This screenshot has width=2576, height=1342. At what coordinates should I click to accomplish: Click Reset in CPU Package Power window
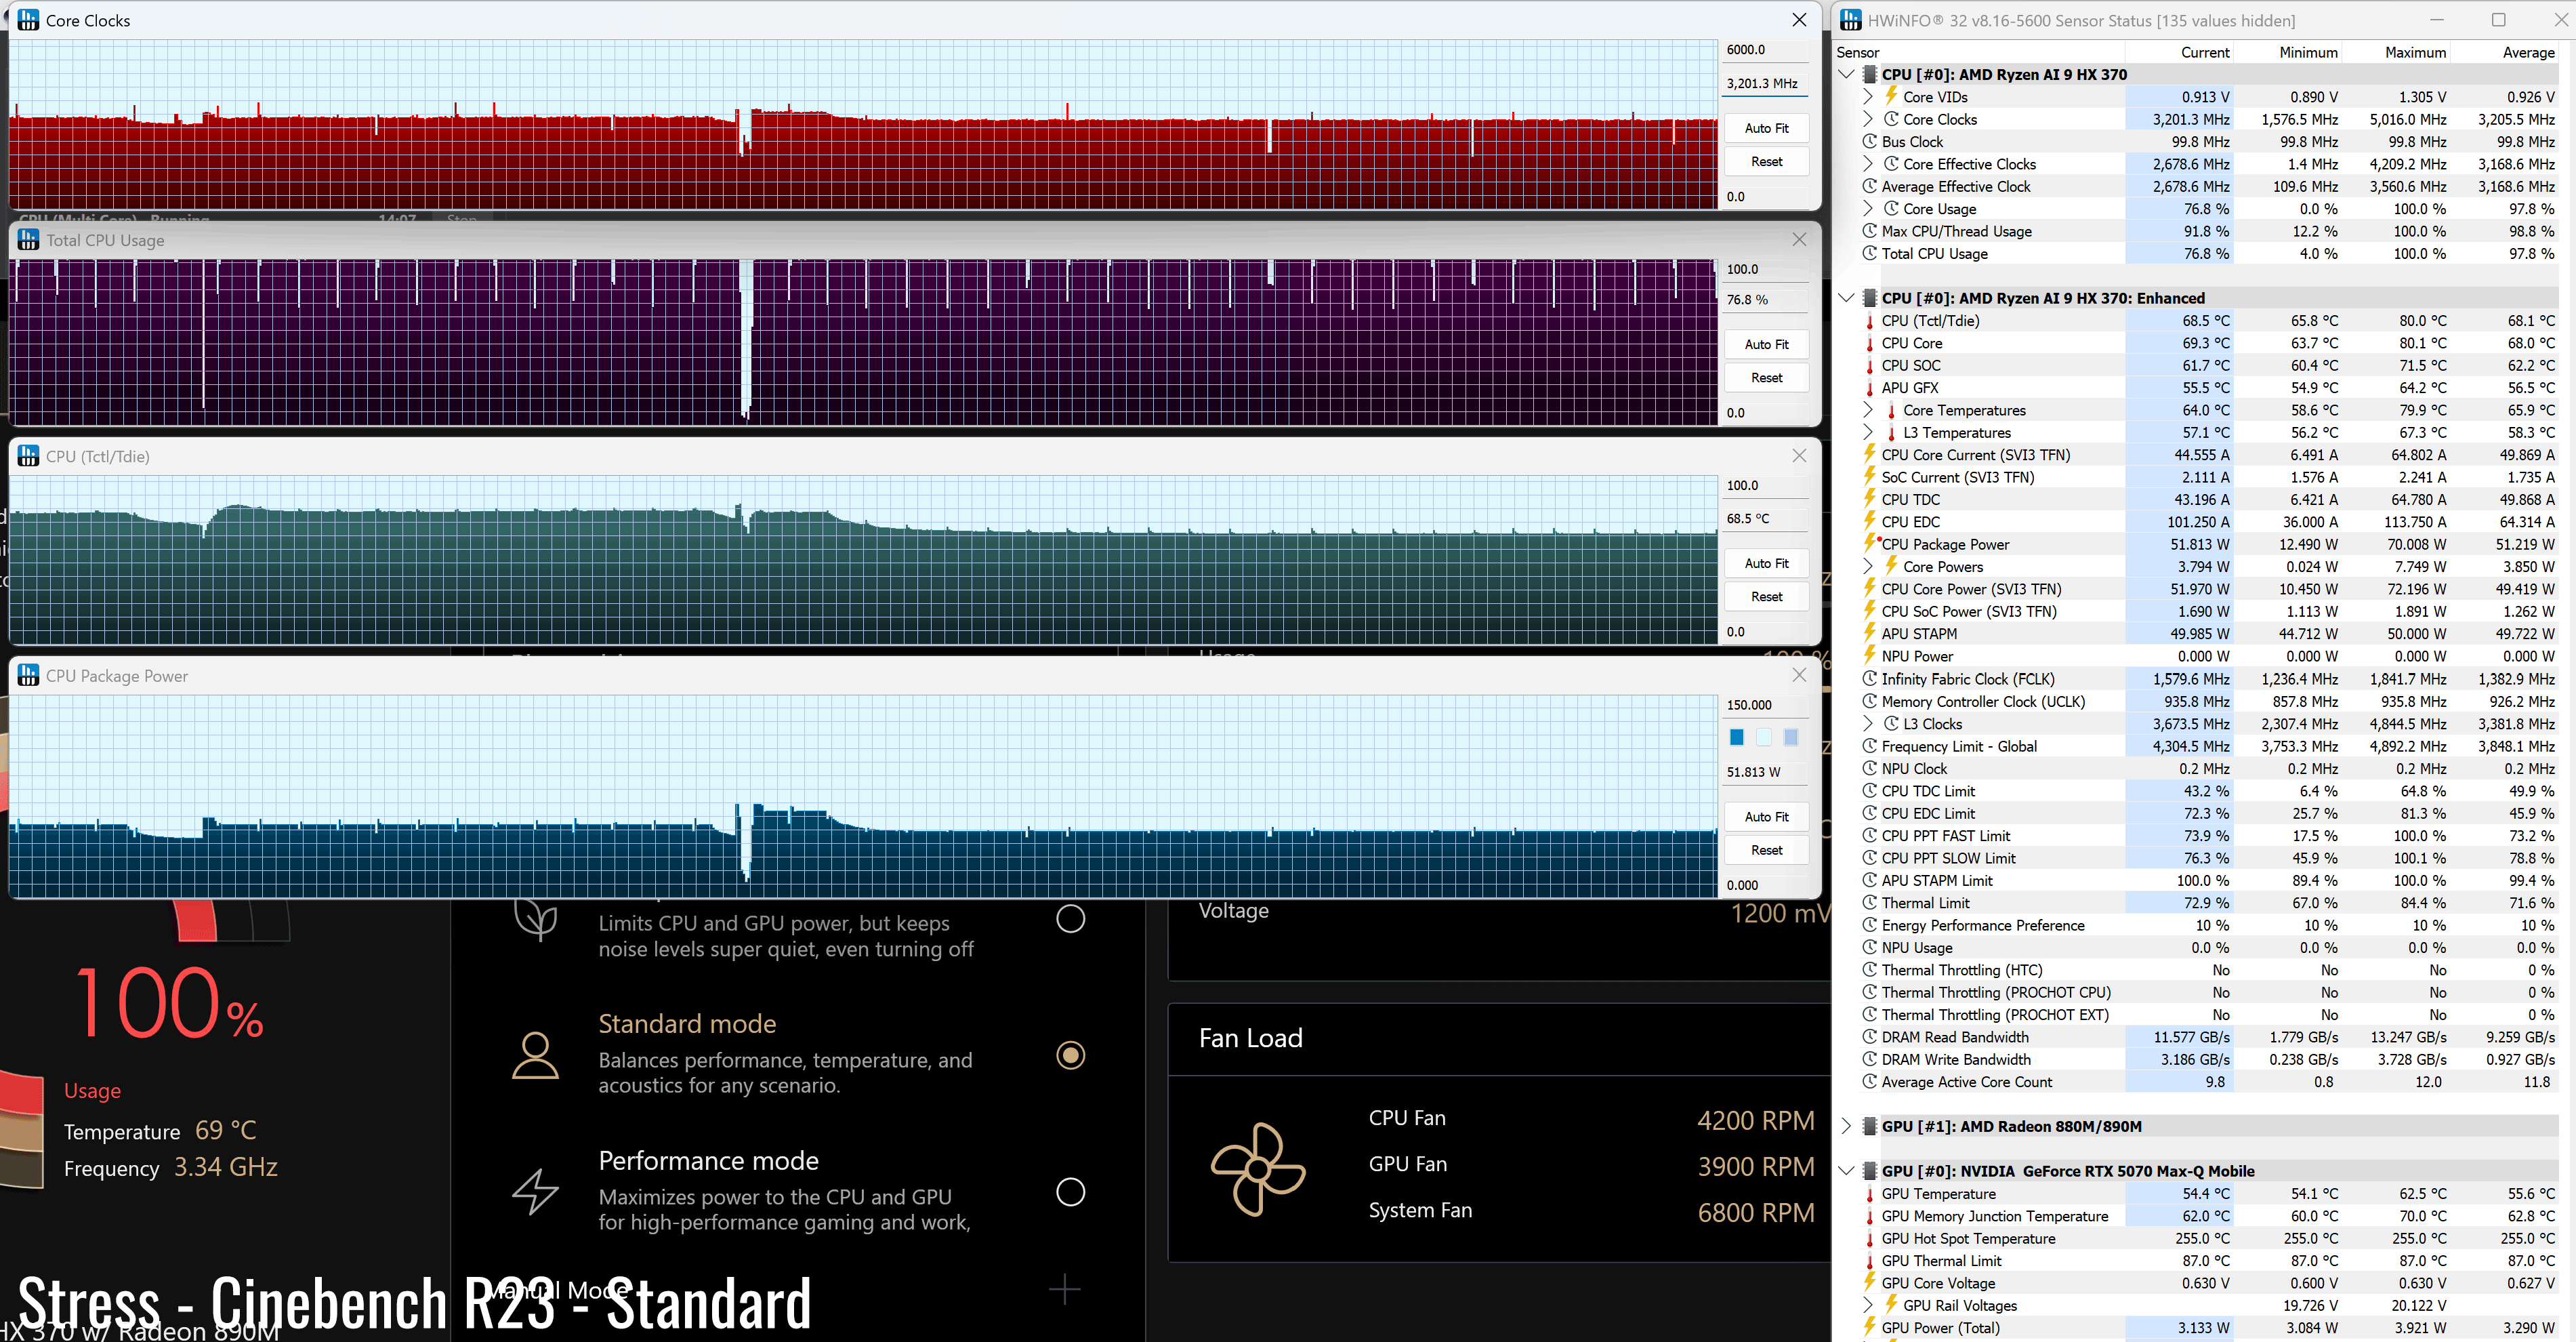1766,850
